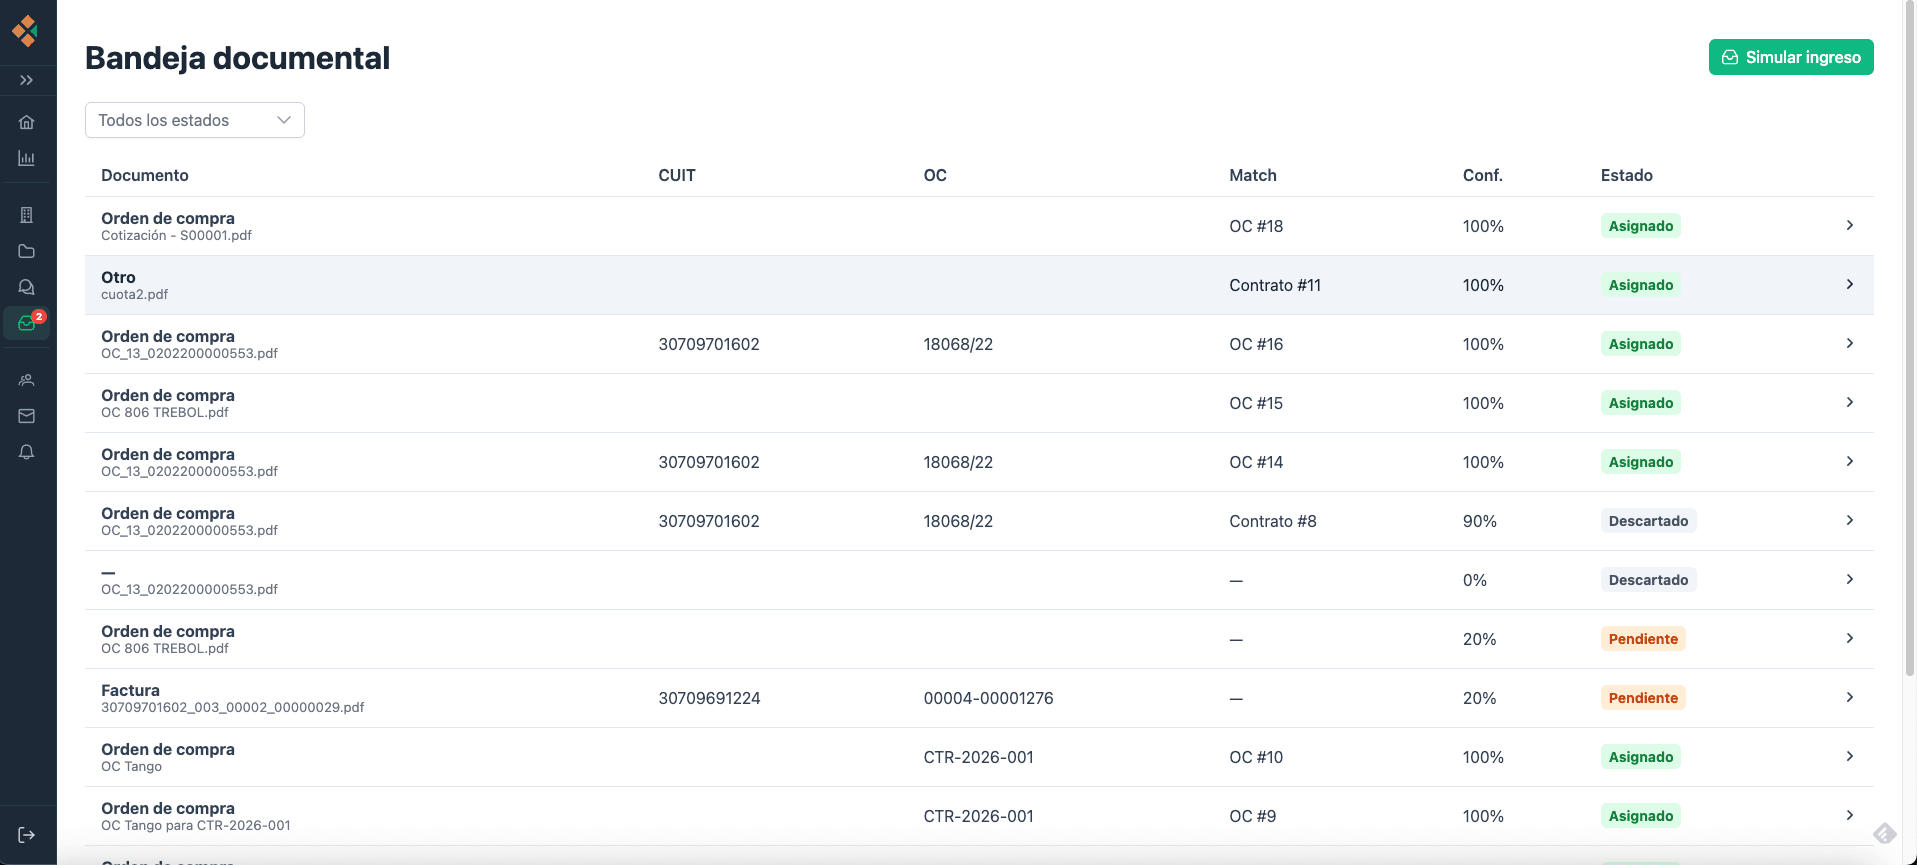
Task: Click the Contrato #11 match cell
Action: [1275, 285]
